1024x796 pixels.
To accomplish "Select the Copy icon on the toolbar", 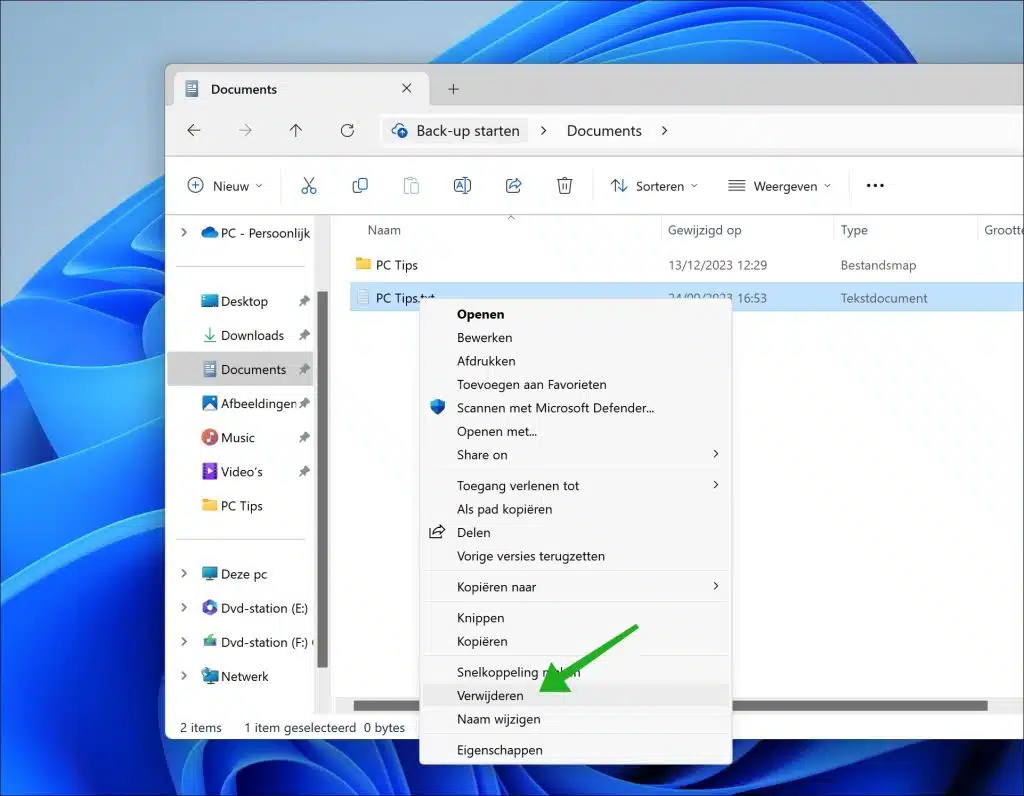I will tap(360, 185).
